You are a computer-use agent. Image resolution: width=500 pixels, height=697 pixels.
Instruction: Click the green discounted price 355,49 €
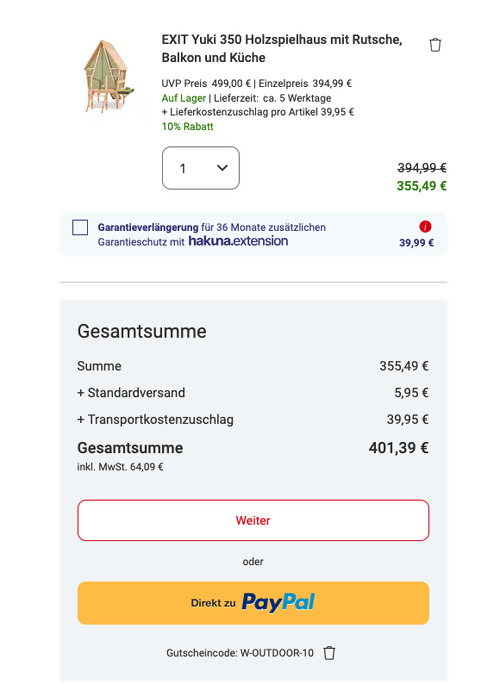tap(421, 186)
